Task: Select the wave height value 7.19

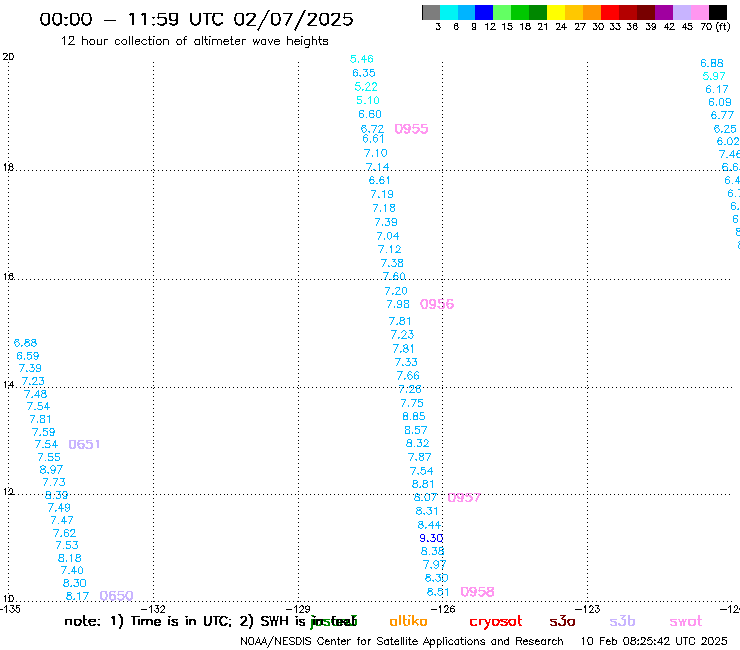Action: tap(382, 194)
